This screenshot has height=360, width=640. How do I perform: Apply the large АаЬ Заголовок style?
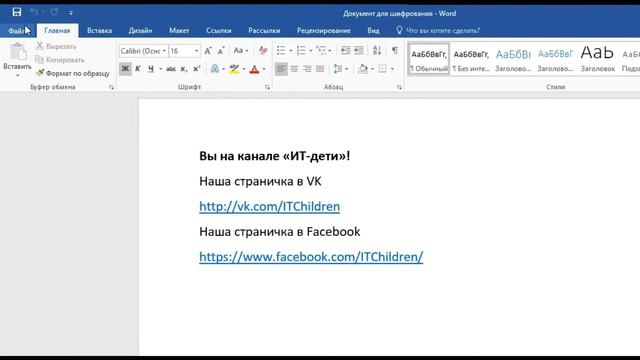598,60
